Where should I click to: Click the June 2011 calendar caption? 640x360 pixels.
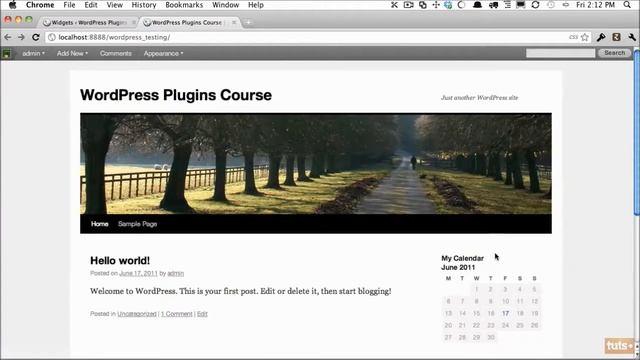point(458,267)
